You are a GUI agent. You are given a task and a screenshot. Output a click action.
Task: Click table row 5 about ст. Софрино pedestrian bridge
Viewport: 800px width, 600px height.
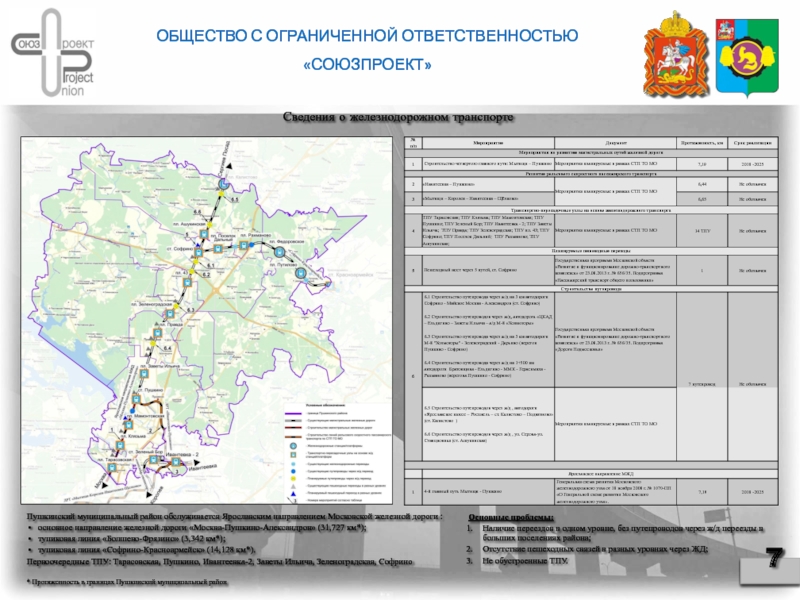click(x=591, y=270)
